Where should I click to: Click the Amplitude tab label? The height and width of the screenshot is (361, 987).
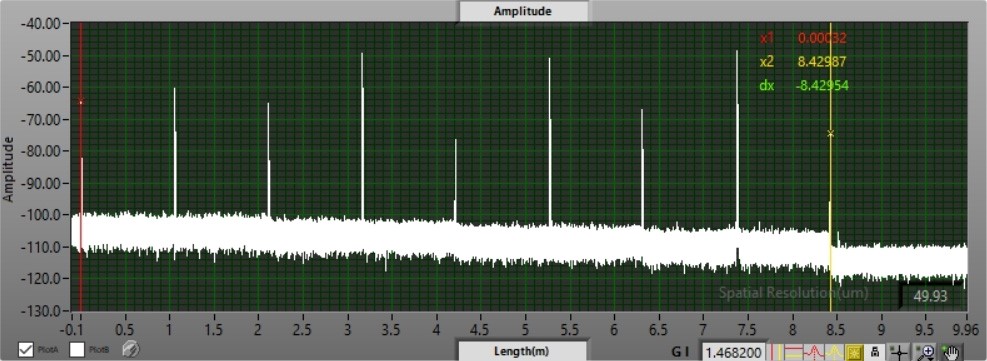pos(523,11)
